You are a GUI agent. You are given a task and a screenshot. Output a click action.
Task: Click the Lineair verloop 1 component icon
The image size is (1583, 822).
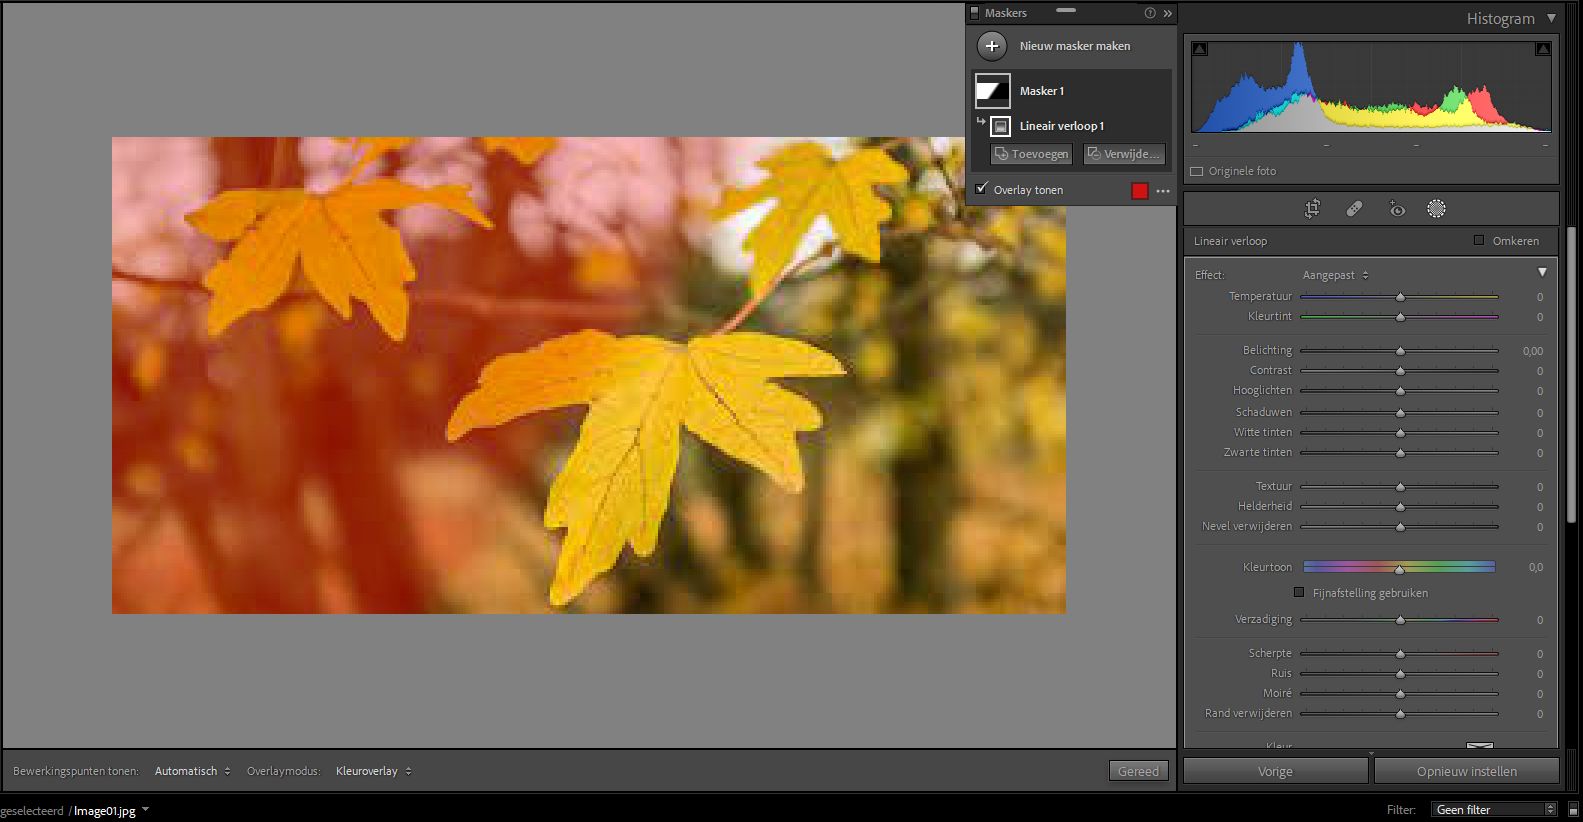coord(1000,126)
